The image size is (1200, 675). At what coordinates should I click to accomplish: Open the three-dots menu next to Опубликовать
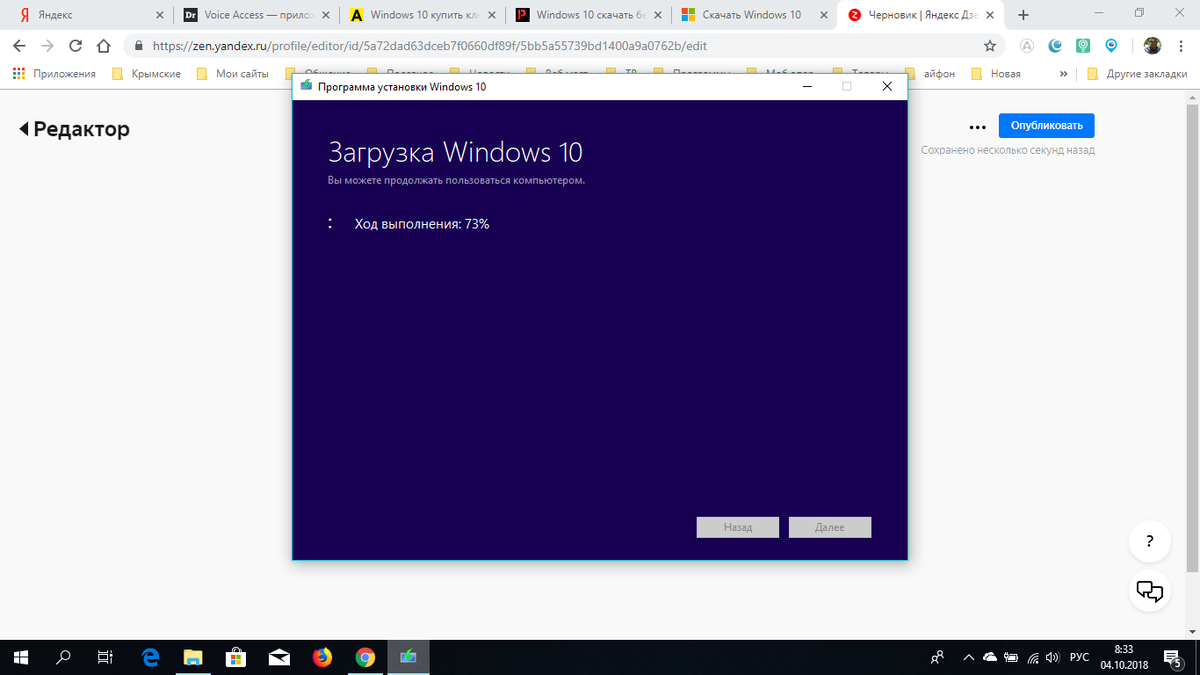(x=977, y=127)
